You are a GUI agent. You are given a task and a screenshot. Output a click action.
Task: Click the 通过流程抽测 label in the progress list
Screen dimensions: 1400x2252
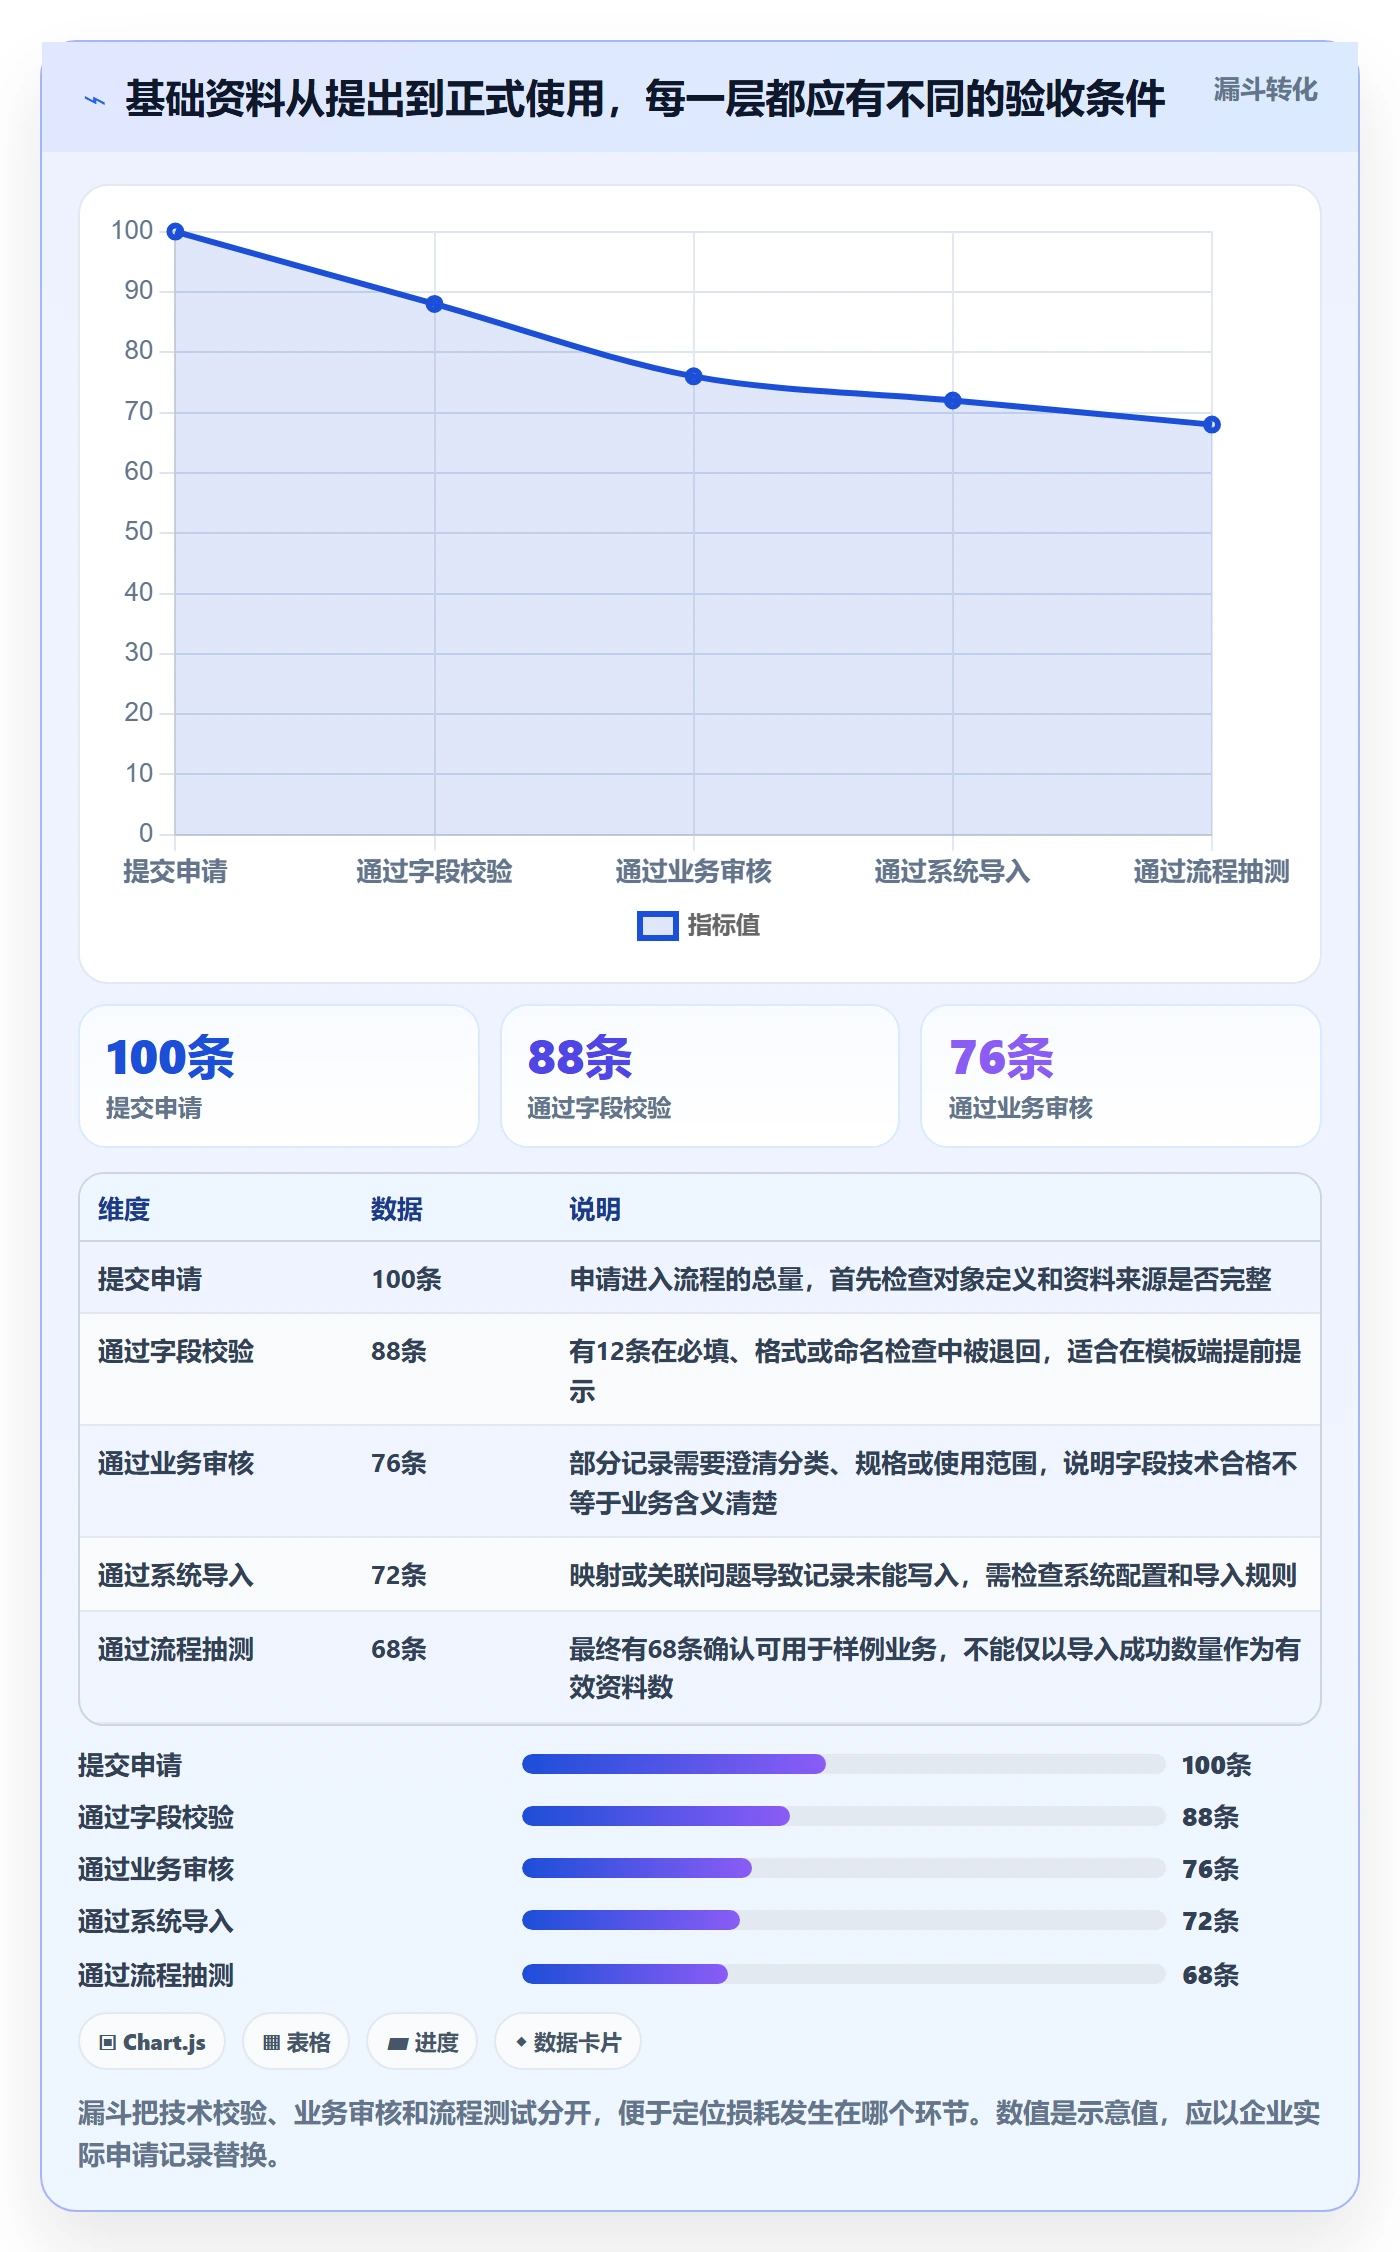pos(156,1975)
